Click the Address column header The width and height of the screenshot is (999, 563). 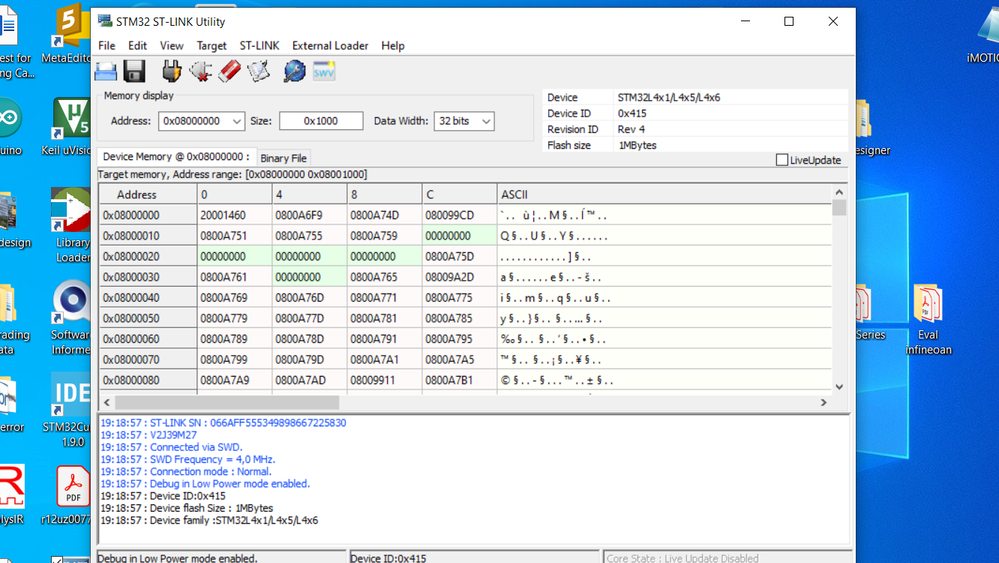148,194
